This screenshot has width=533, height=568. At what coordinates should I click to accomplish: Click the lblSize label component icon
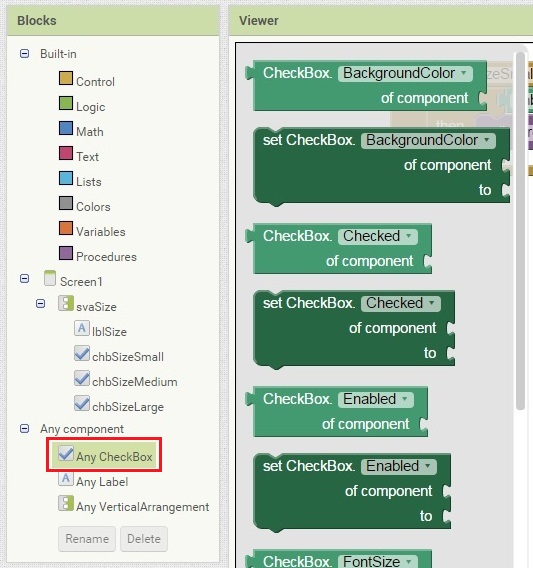[x=82, y=328]
